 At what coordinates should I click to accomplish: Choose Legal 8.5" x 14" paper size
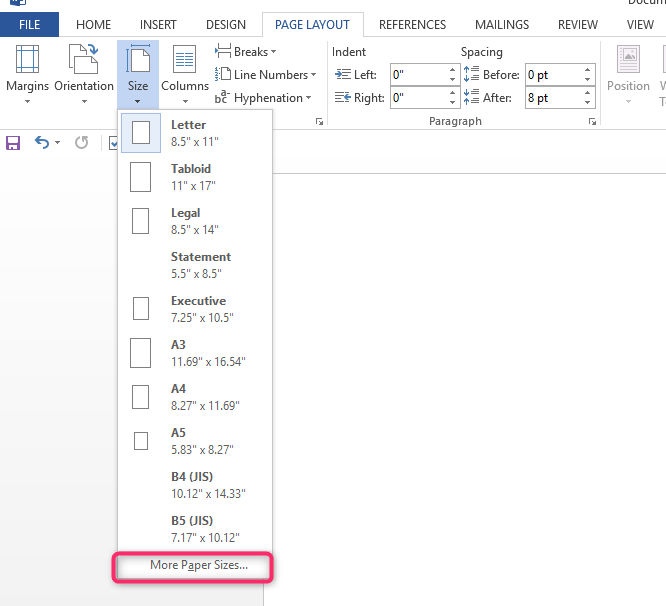tap(195, 221)
